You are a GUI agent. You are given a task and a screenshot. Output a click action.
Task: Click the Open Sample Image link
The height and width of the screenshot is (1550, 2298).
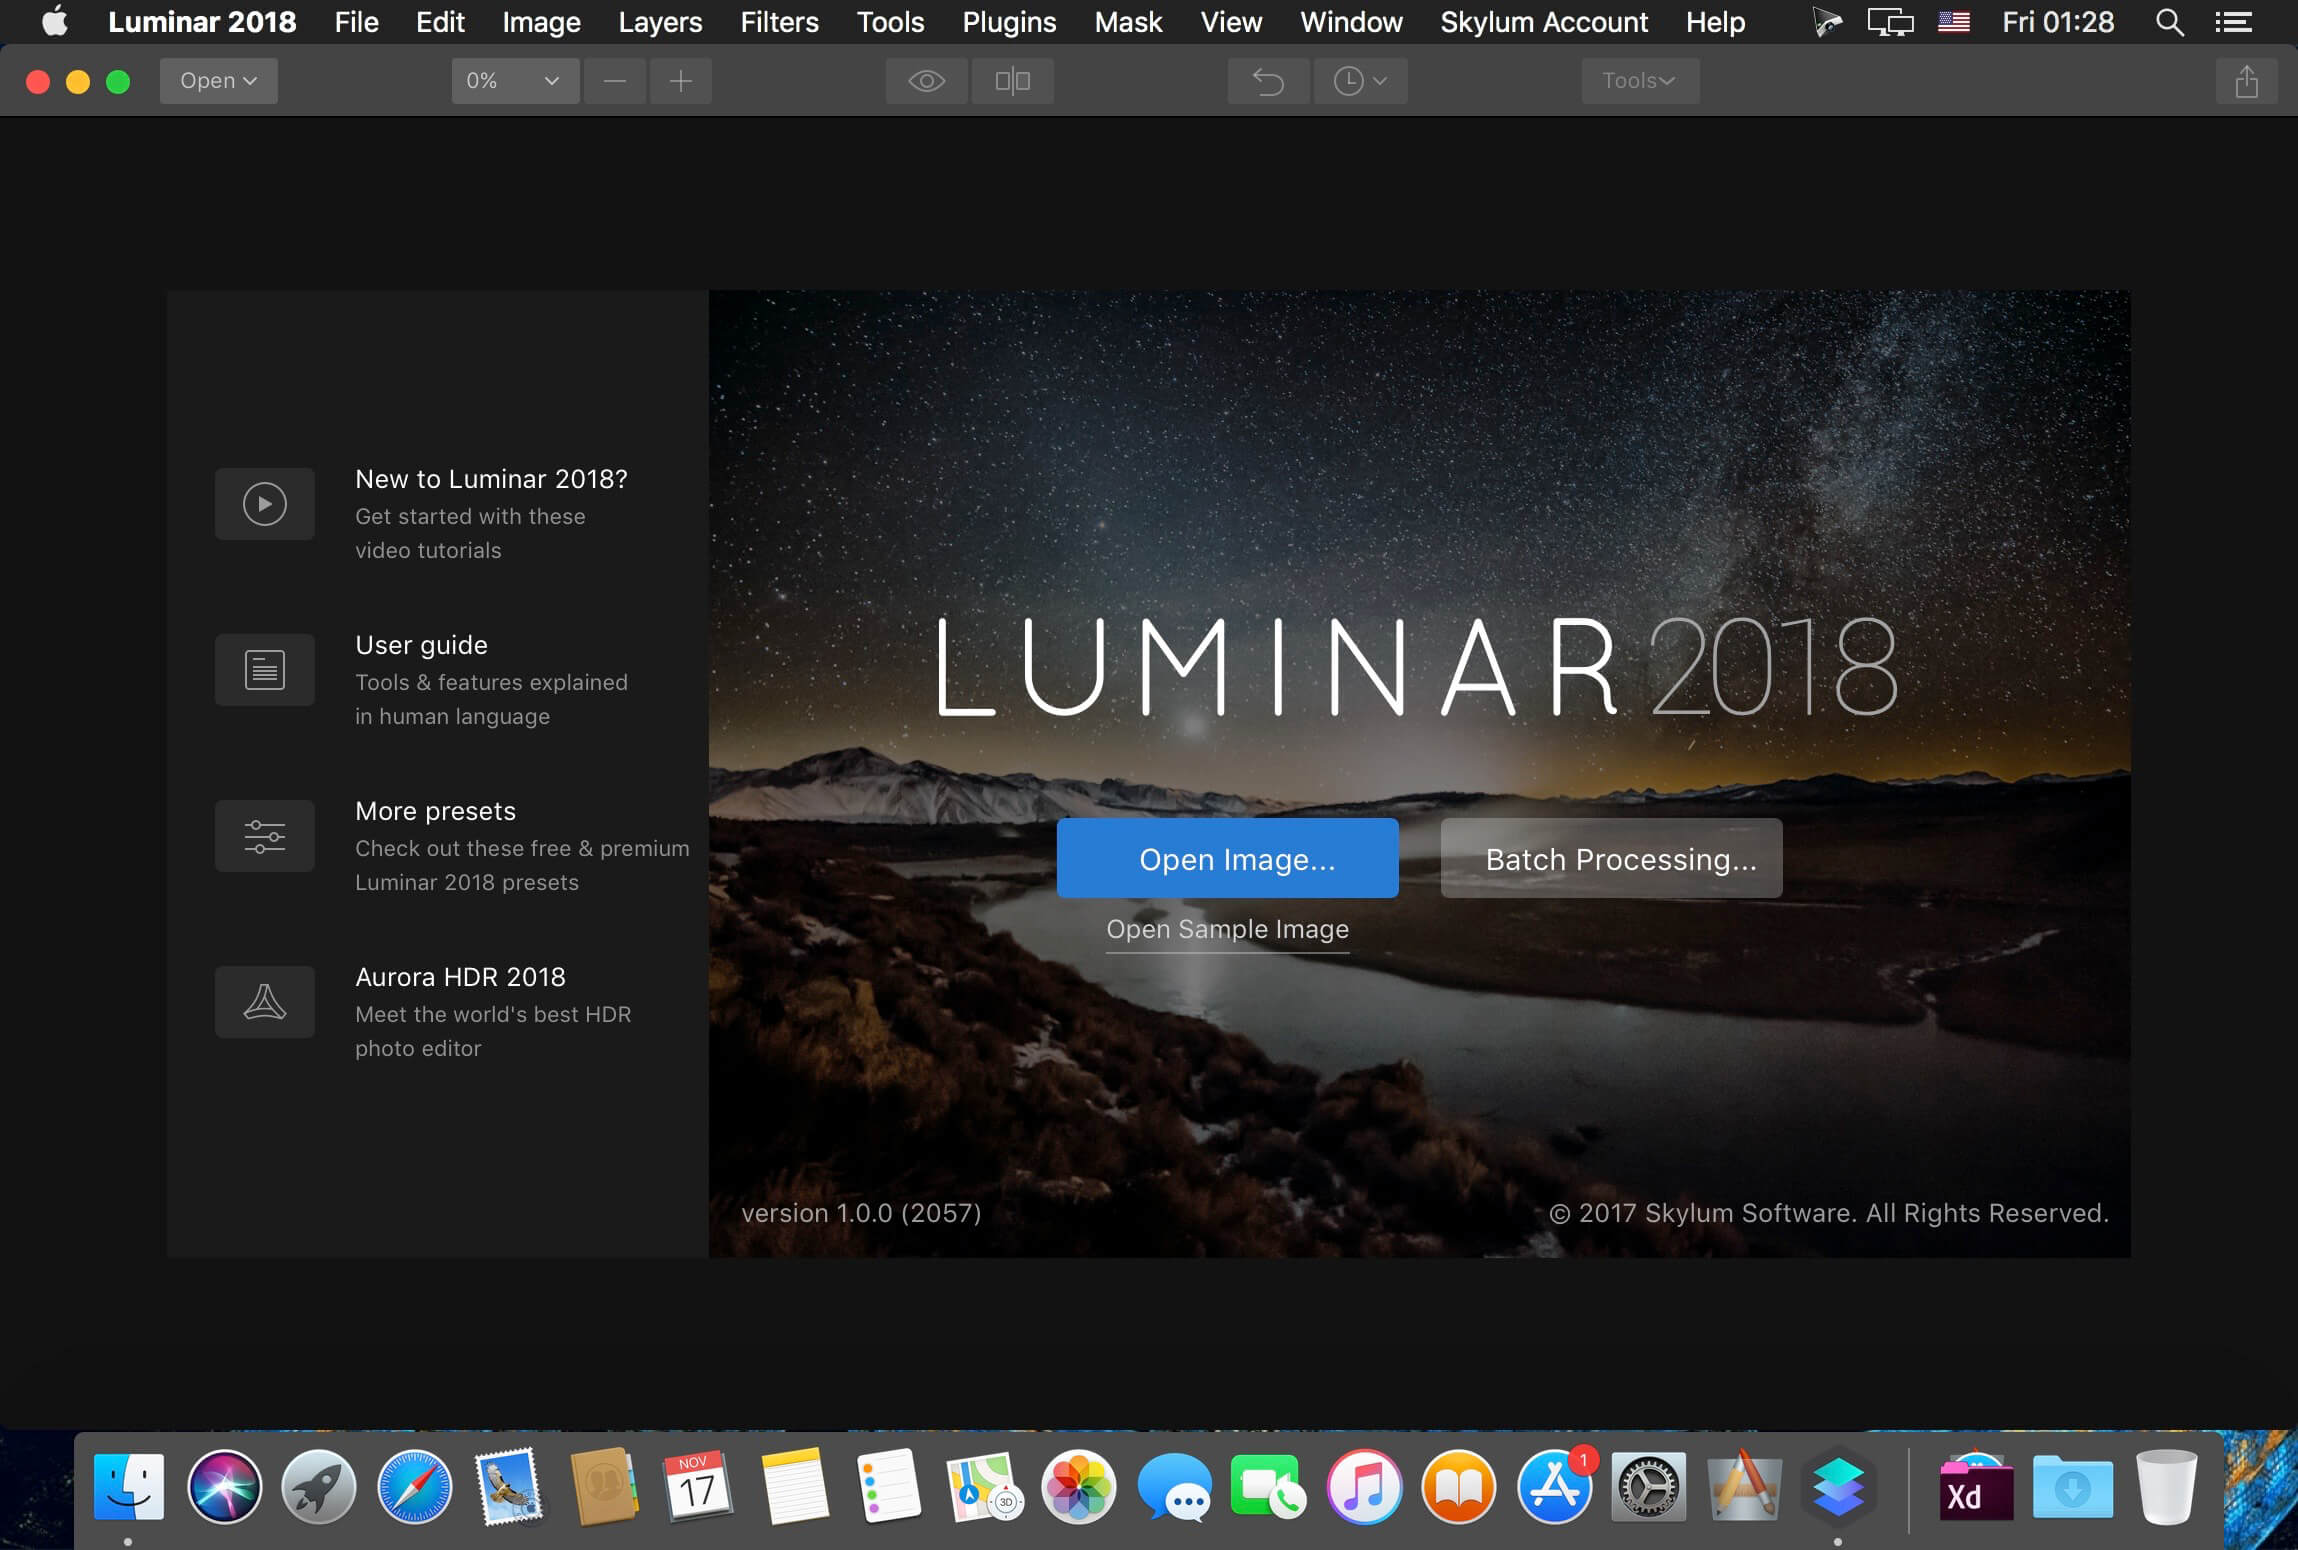[x=1227, y=929]
